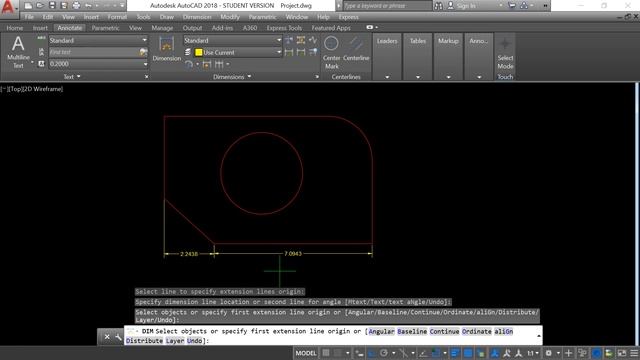Open the Draw menu

(x=167, y=17)
